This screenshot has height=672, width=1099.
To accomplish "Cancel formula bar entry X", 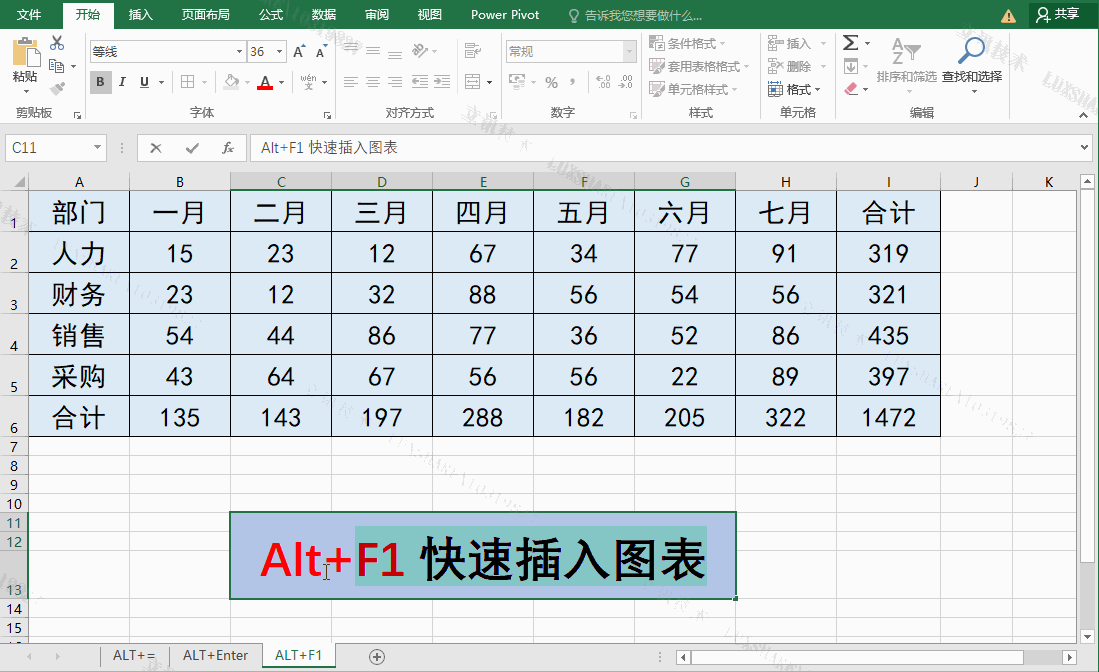I will (x=156, y=148).
